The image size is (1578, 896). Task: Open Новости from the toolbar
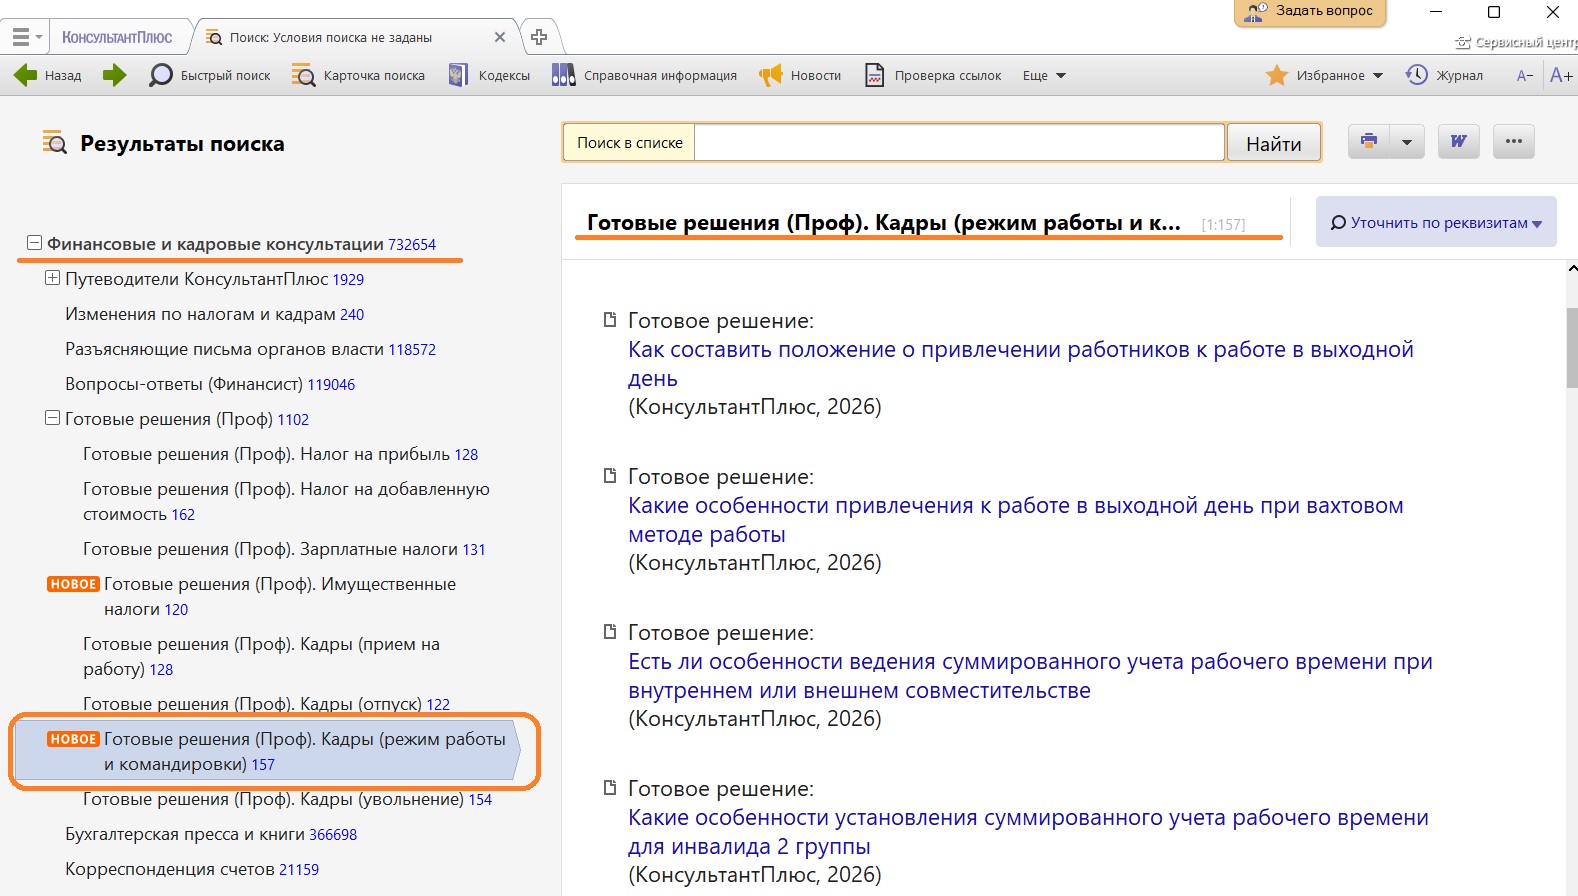click(x=800, y=75)
